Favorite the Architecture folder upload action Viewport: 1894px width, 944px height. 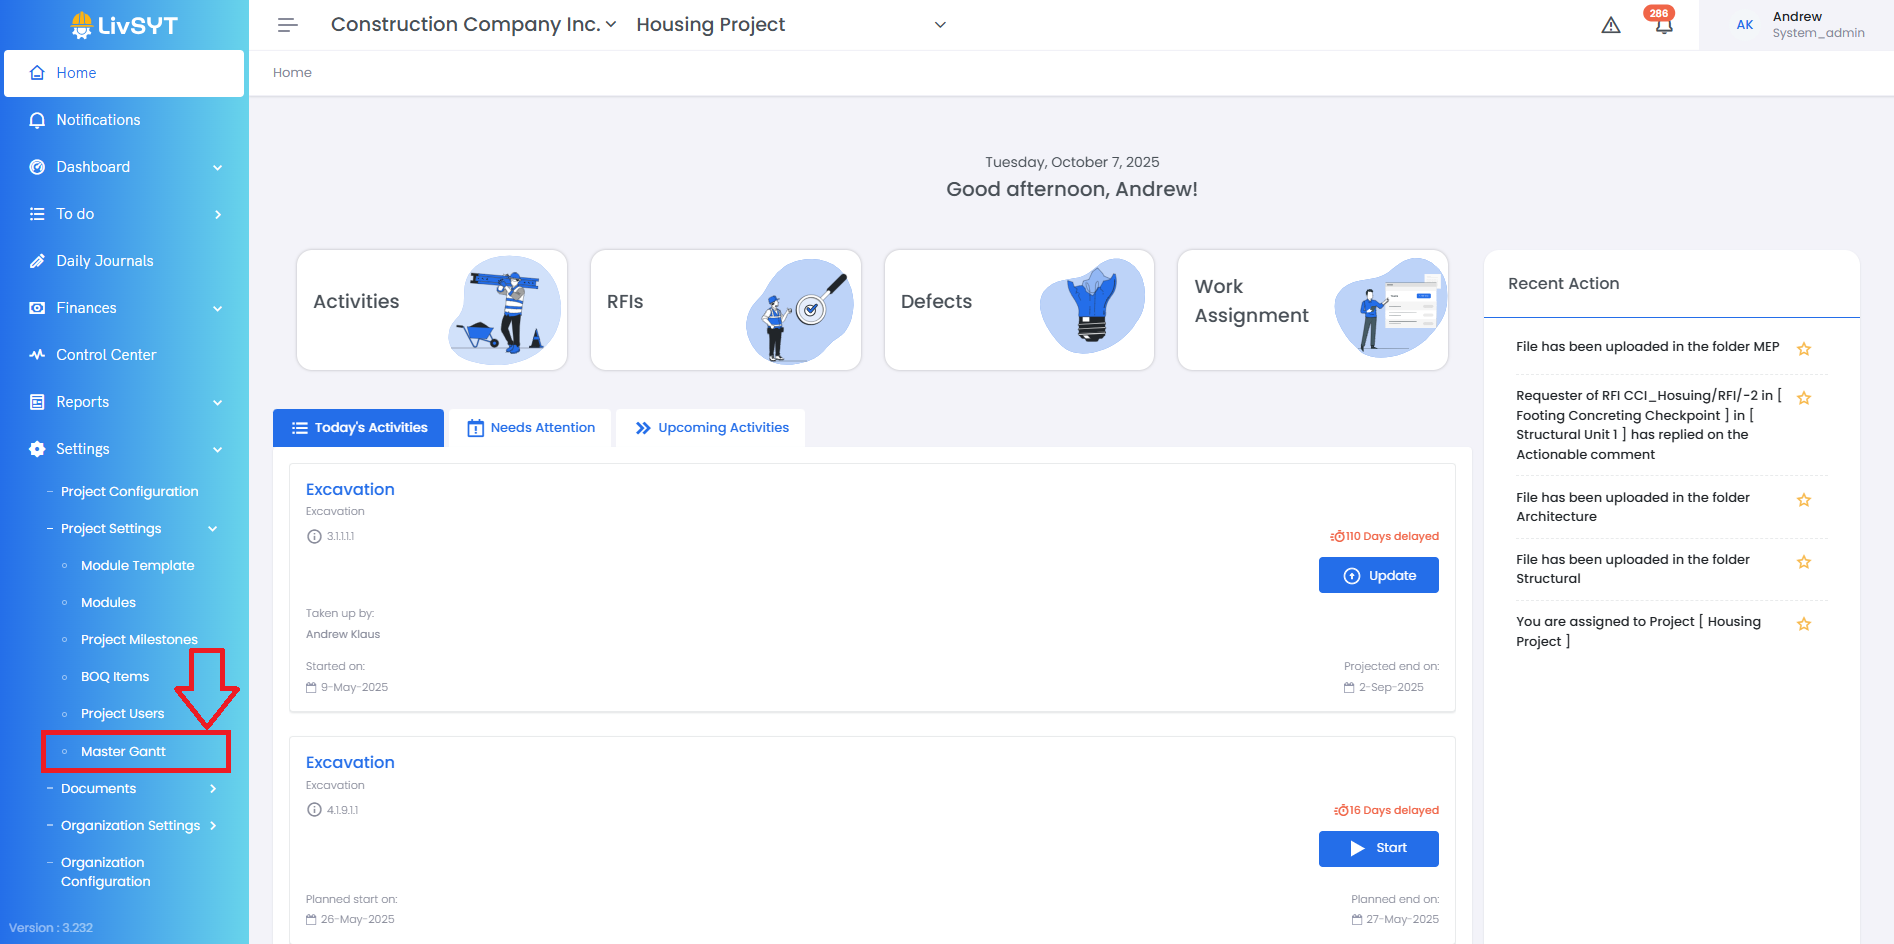[1804, 500]
